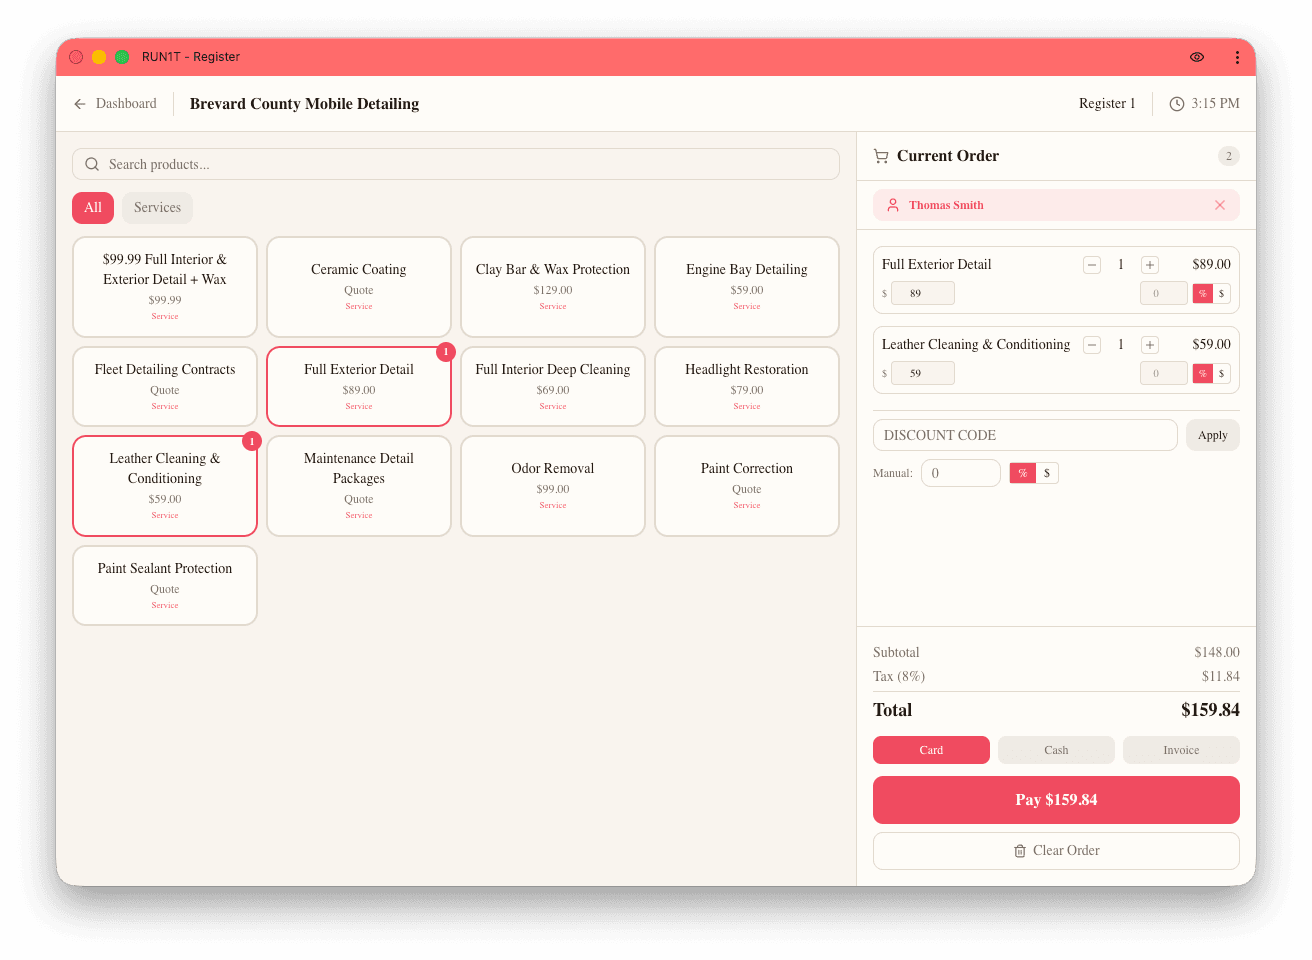Select dollar discount for Leather Cleaning line

click(1221, 373)
